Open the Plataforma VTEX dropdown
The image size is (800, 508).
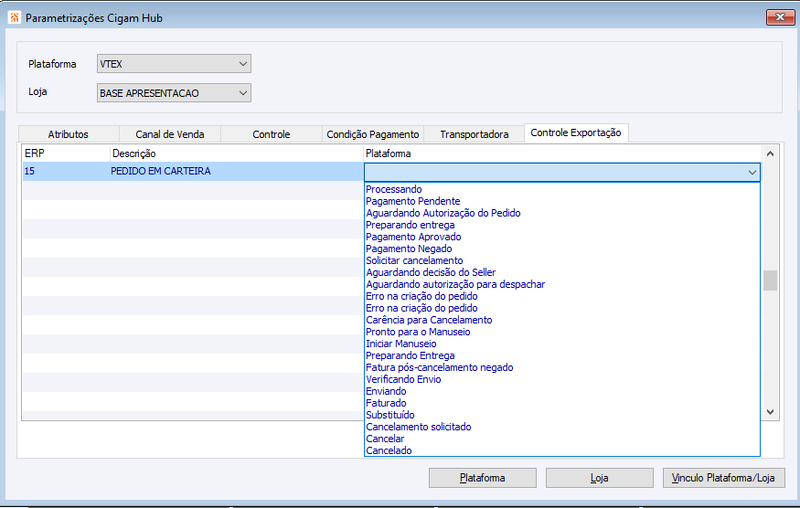click(174, 64)
